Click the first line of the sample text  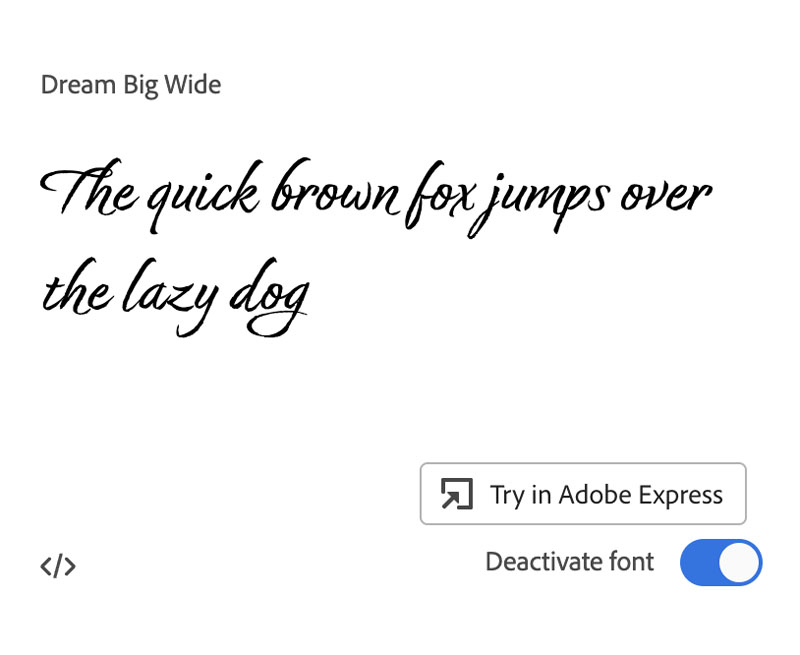click(376, 198)
